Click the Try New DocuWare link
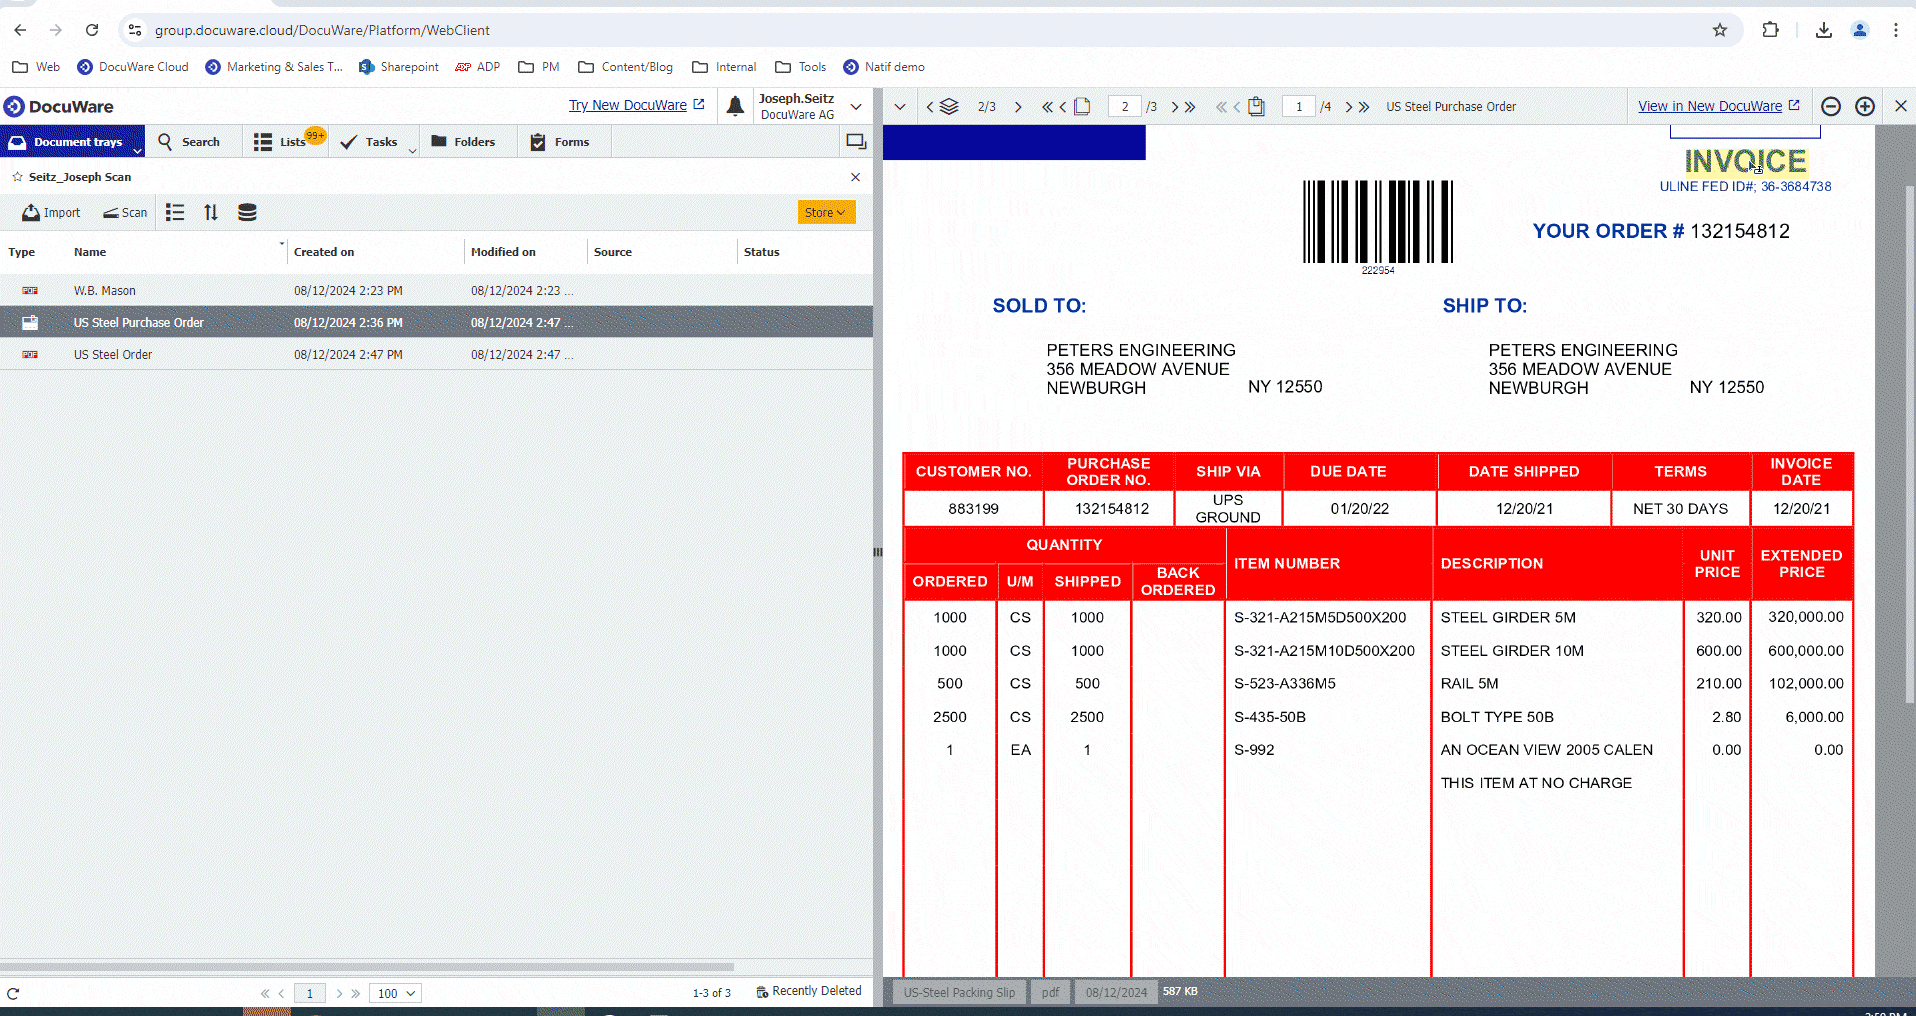 [629, 104]
